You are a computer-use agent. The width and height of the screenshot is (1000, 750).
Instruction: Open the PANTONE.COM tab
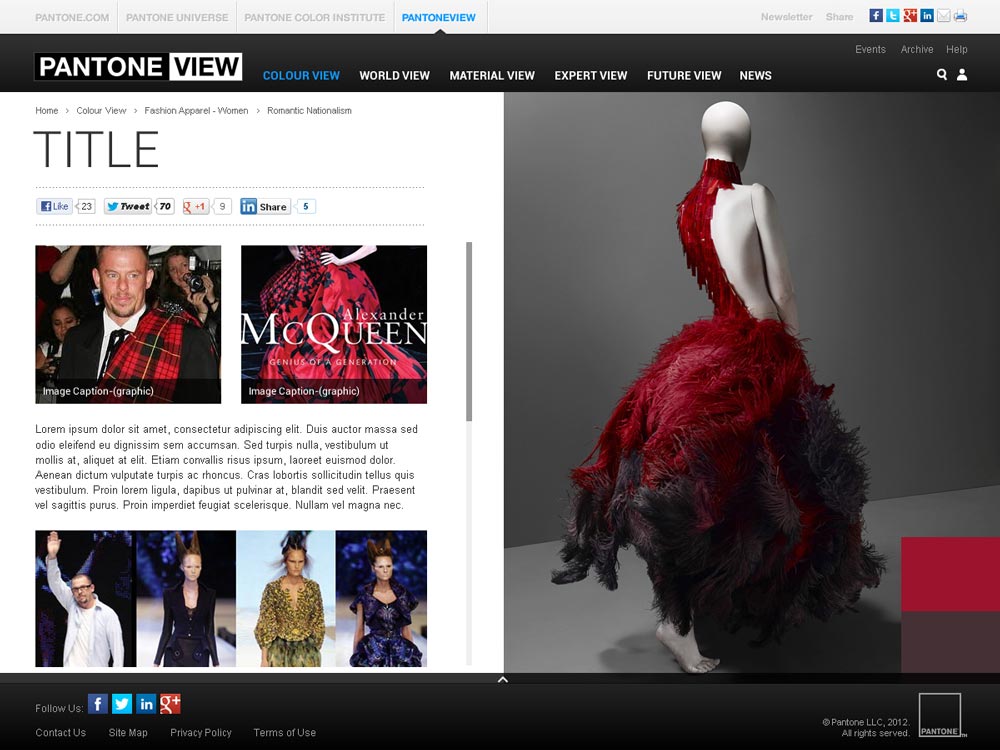click(x=72, y=17)
